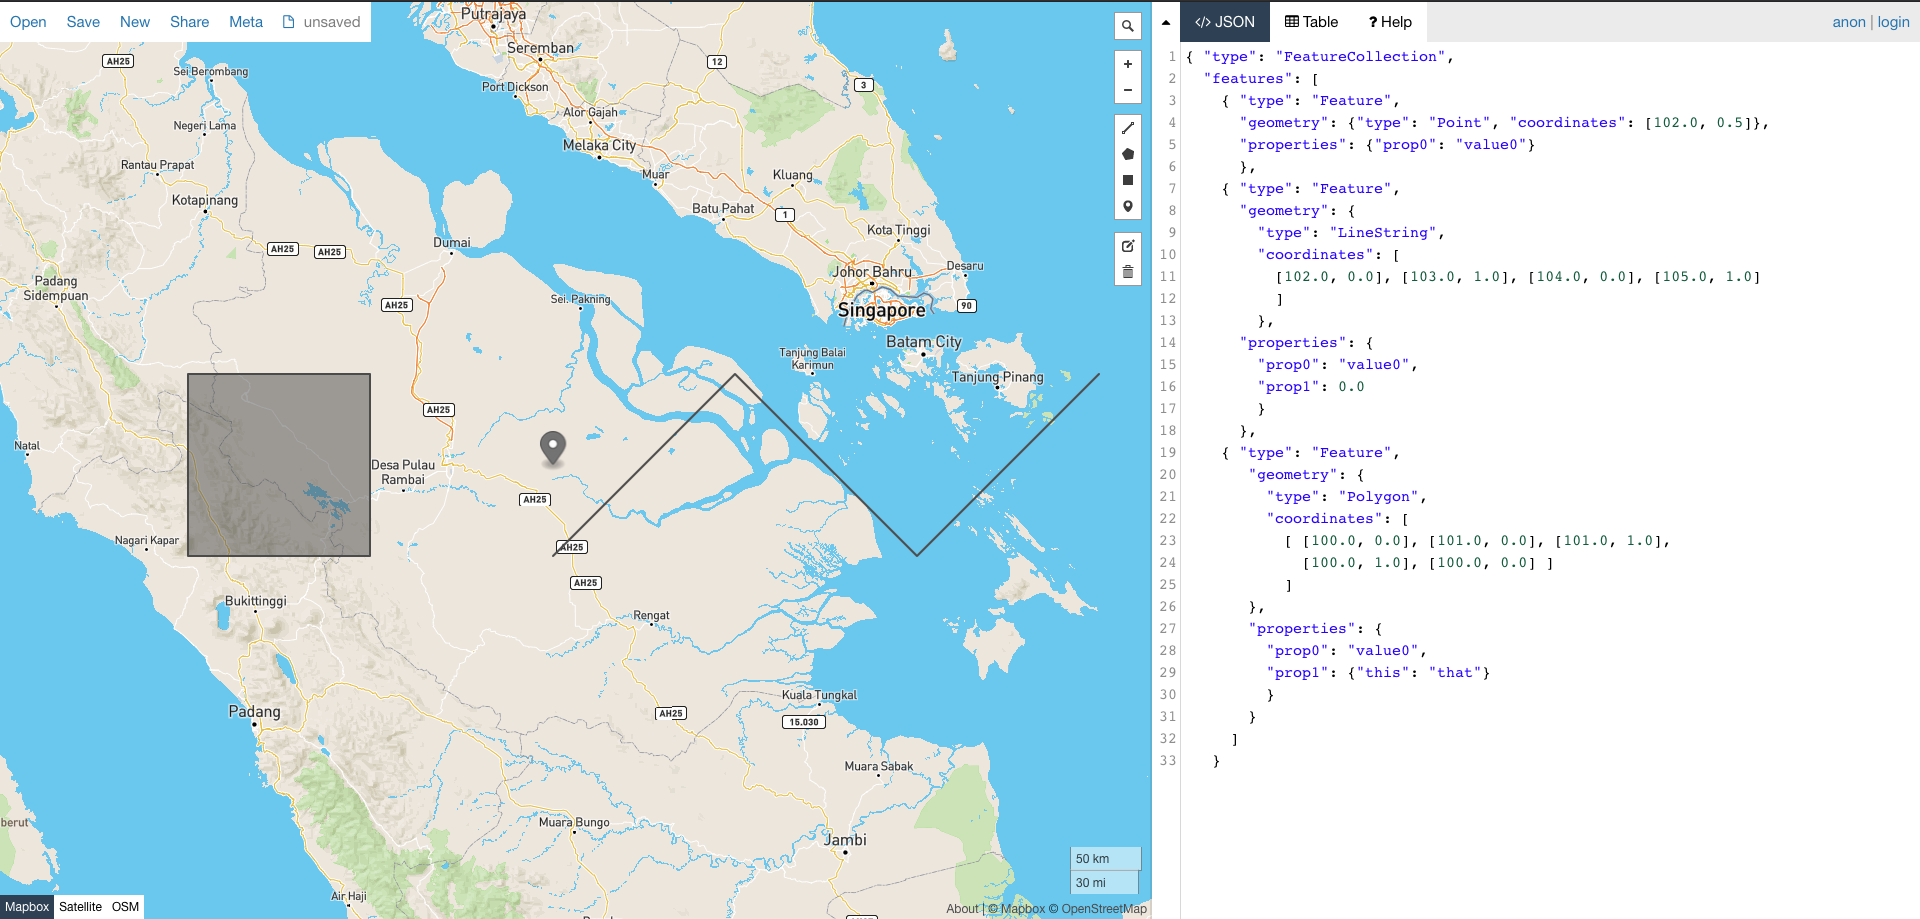Open the Share dropdown menu
The height and width of the screenshot is (919, 1920).
pyautogui.click(x=189, y=21)
